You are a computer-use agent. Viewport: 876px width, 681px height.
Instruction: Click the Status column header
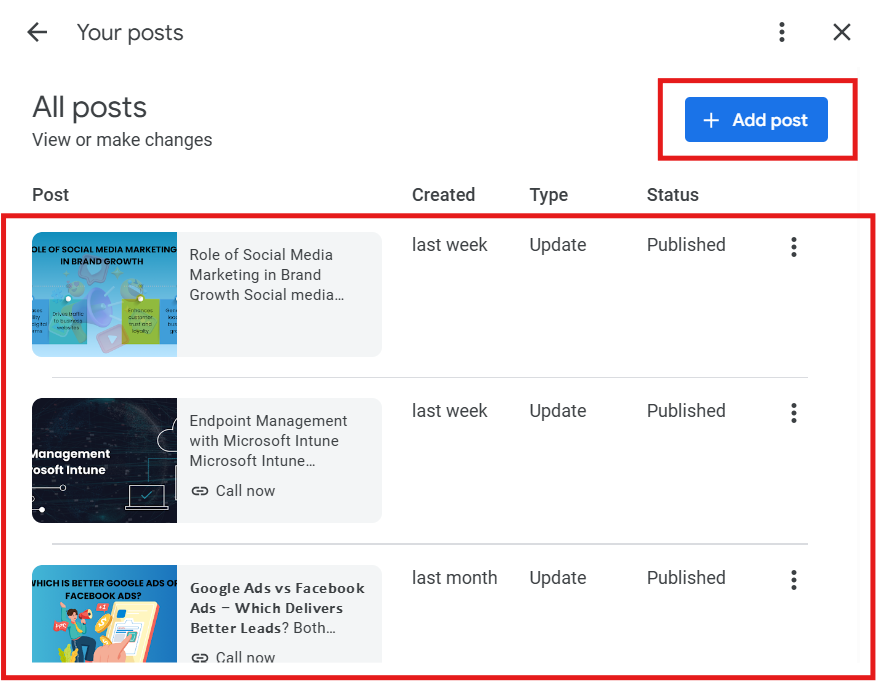(x=672, y=195)
